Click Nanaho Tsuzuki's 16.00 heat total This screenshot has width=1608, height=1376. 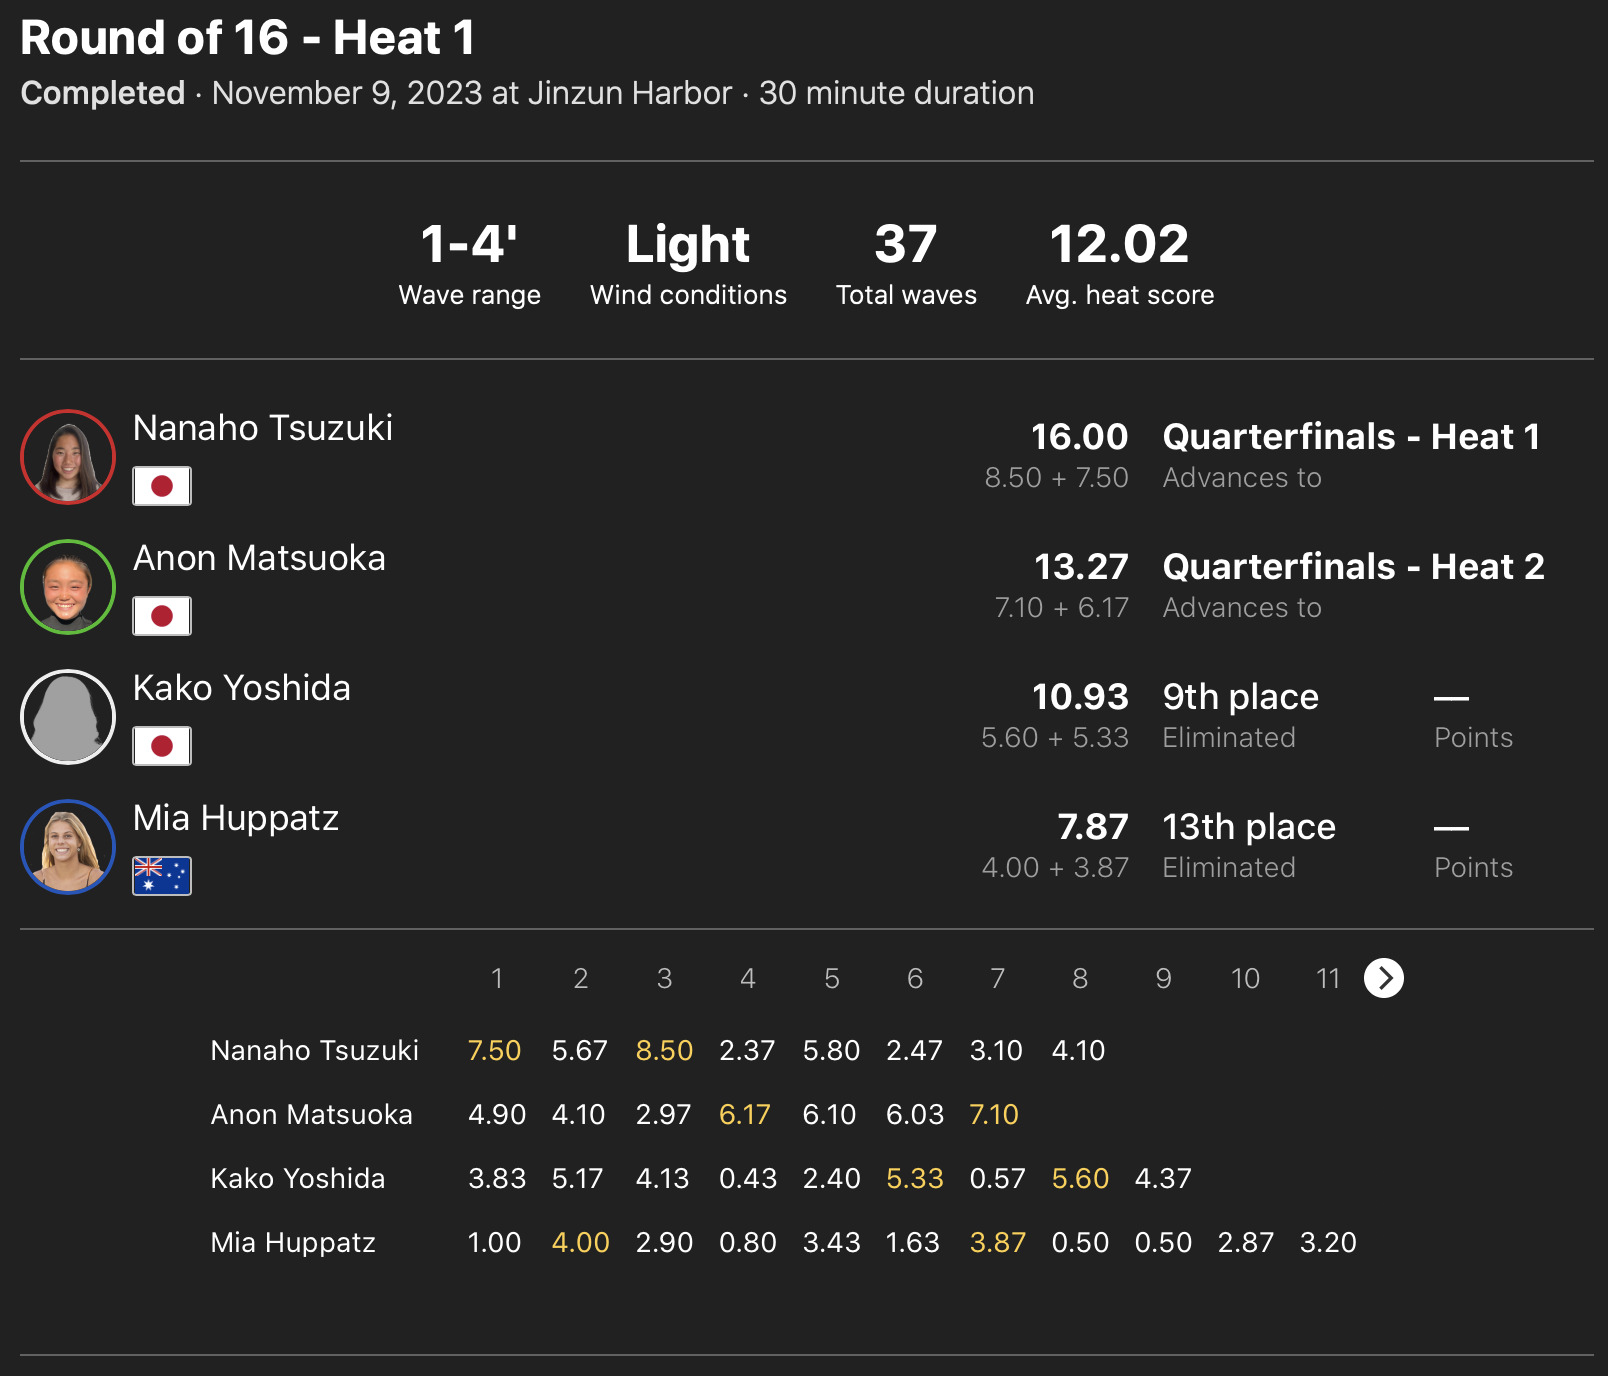pos(1079,437)
